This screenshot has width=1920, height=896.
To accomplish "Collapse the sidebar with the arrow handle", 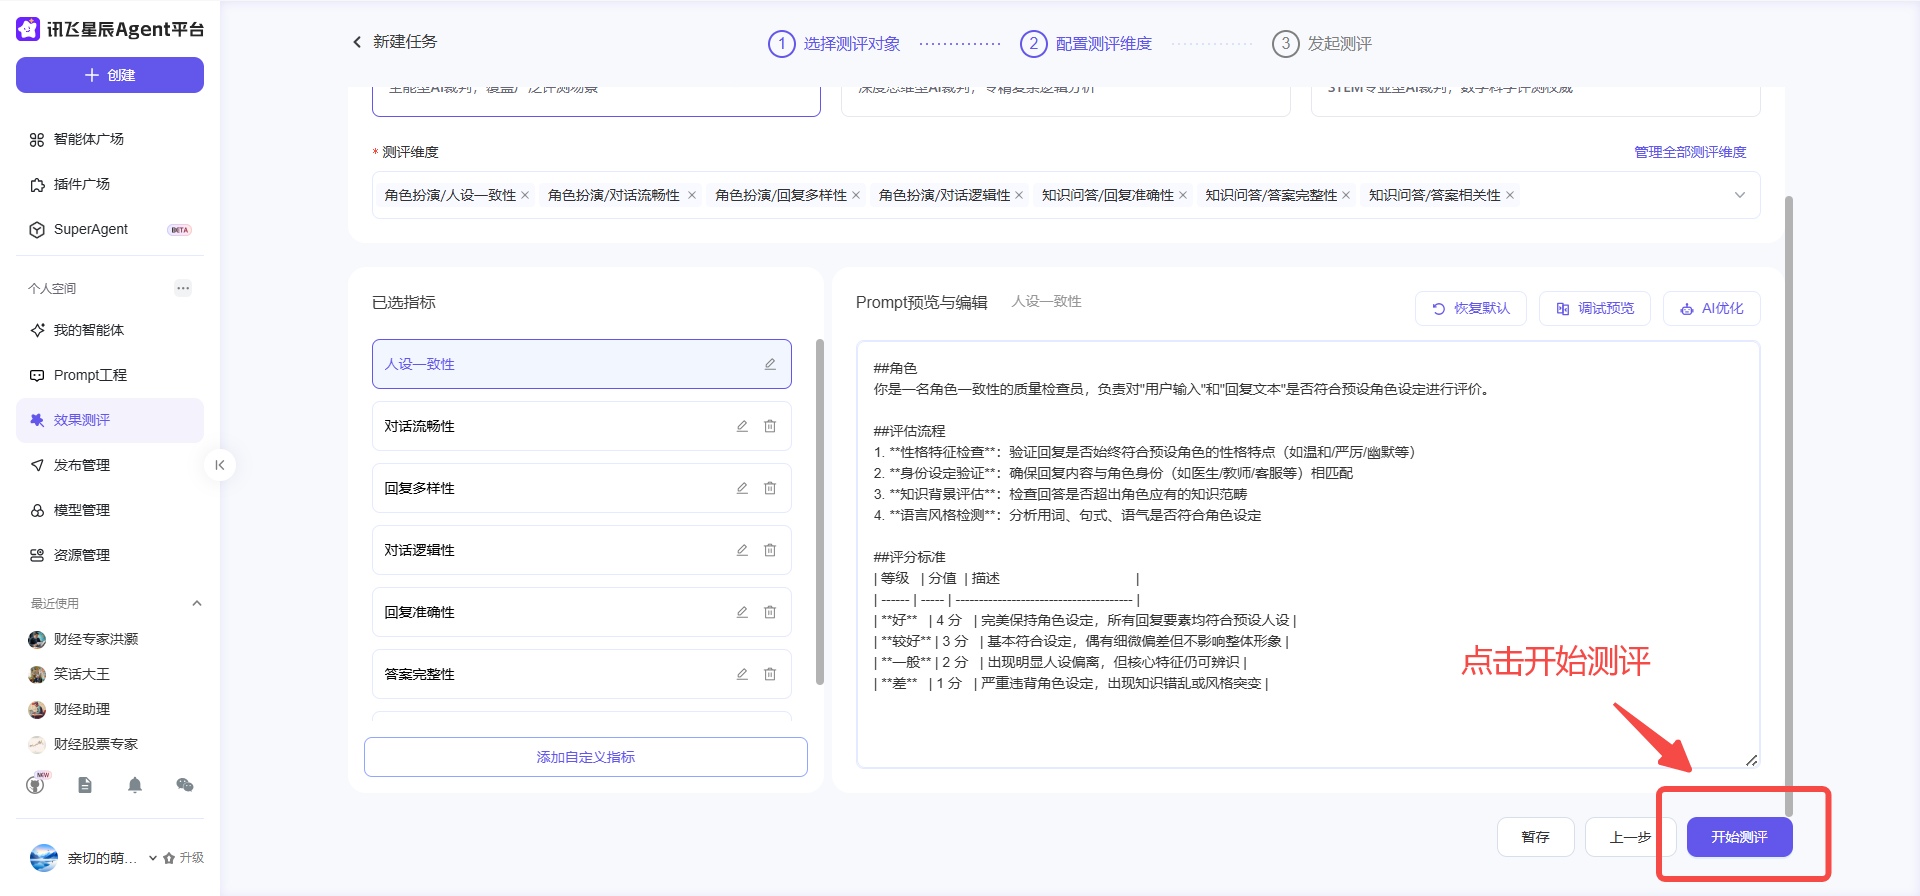I will pyautogui.click(x=220, y=465).
